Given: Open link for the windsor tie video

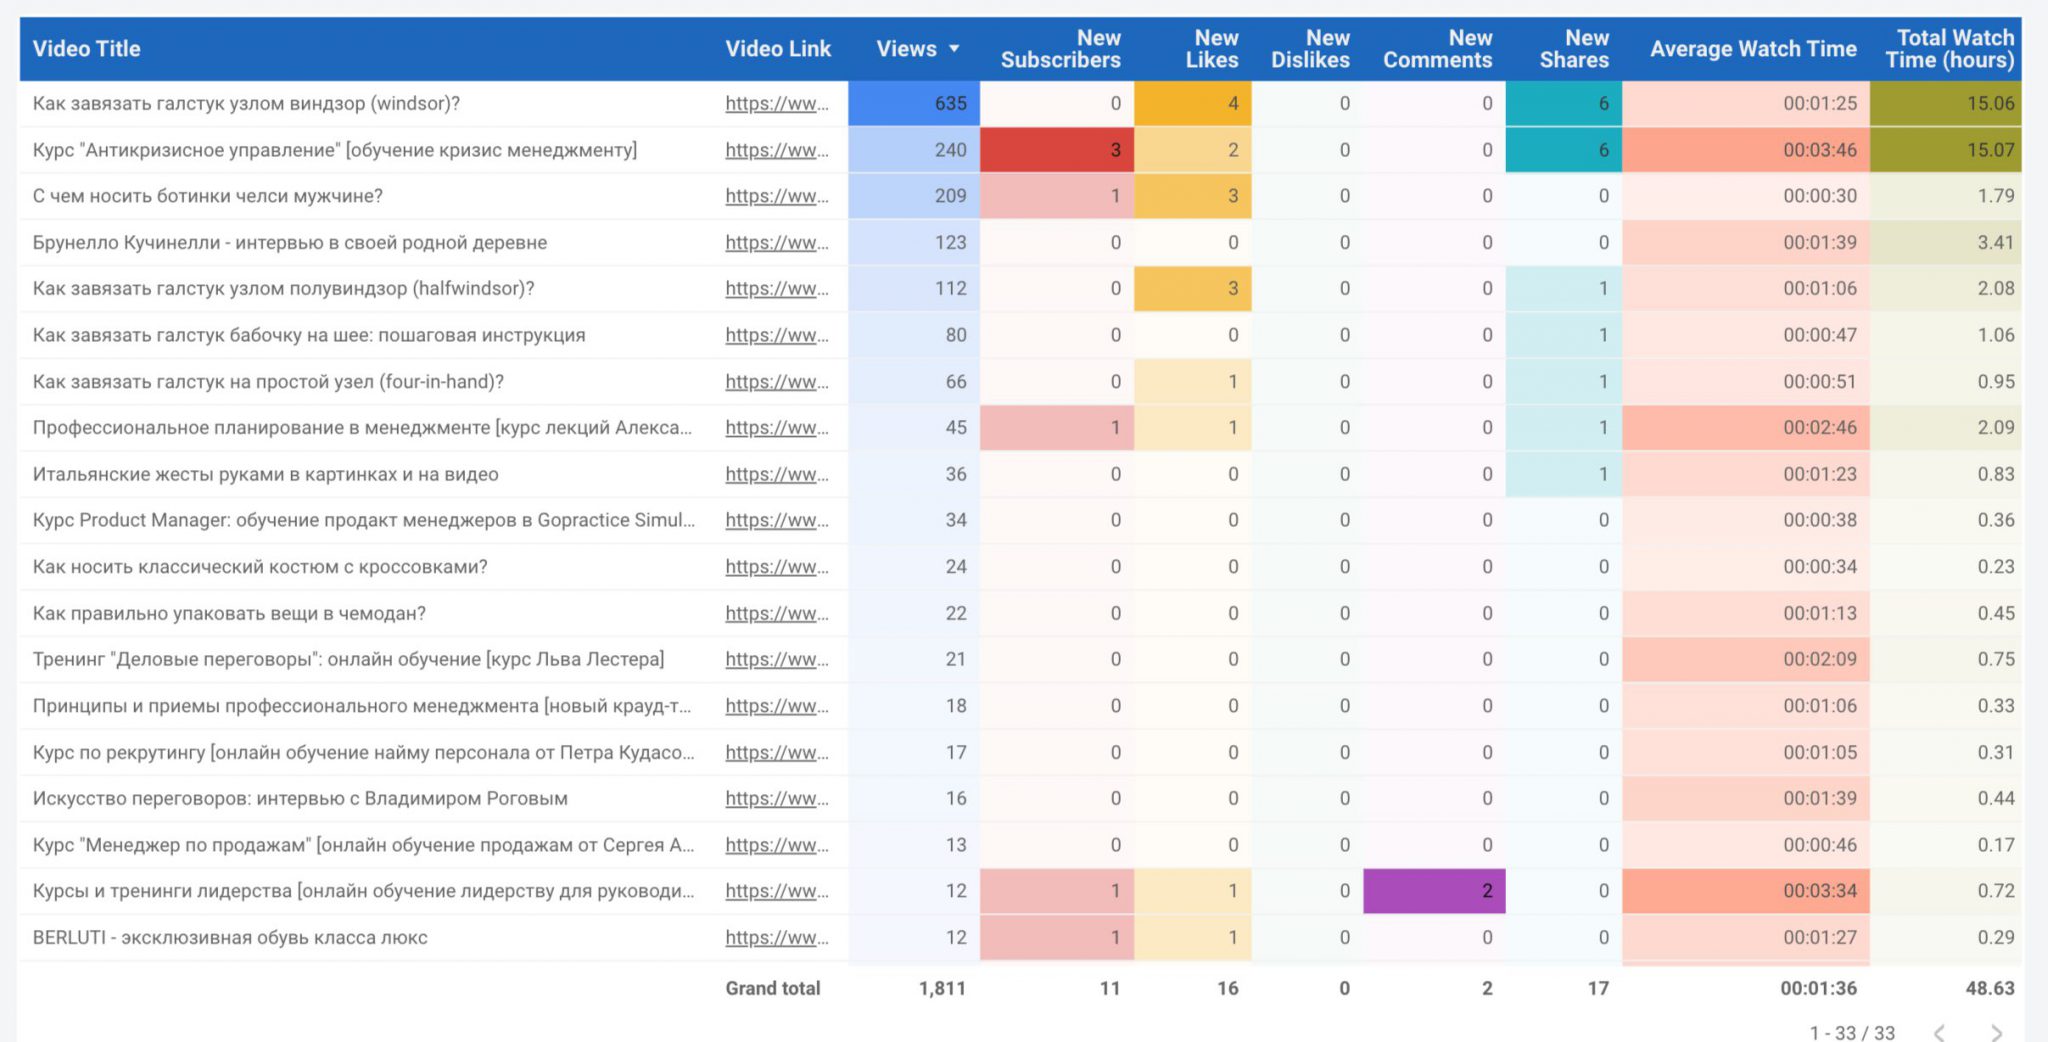Looking at the screenshot, I should pyautogui.click(x=776, y=104).
